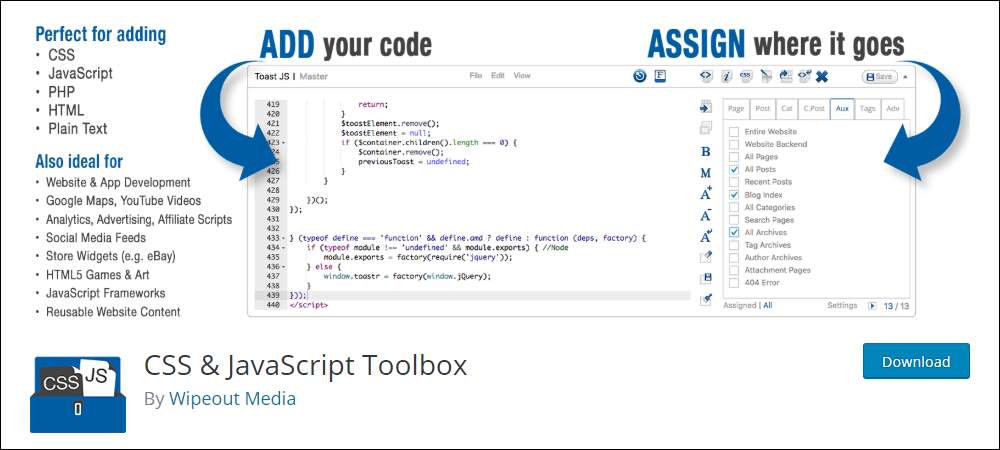Click the blue Download button
The height and width of the screenshot is (450, 1000).
916,361
